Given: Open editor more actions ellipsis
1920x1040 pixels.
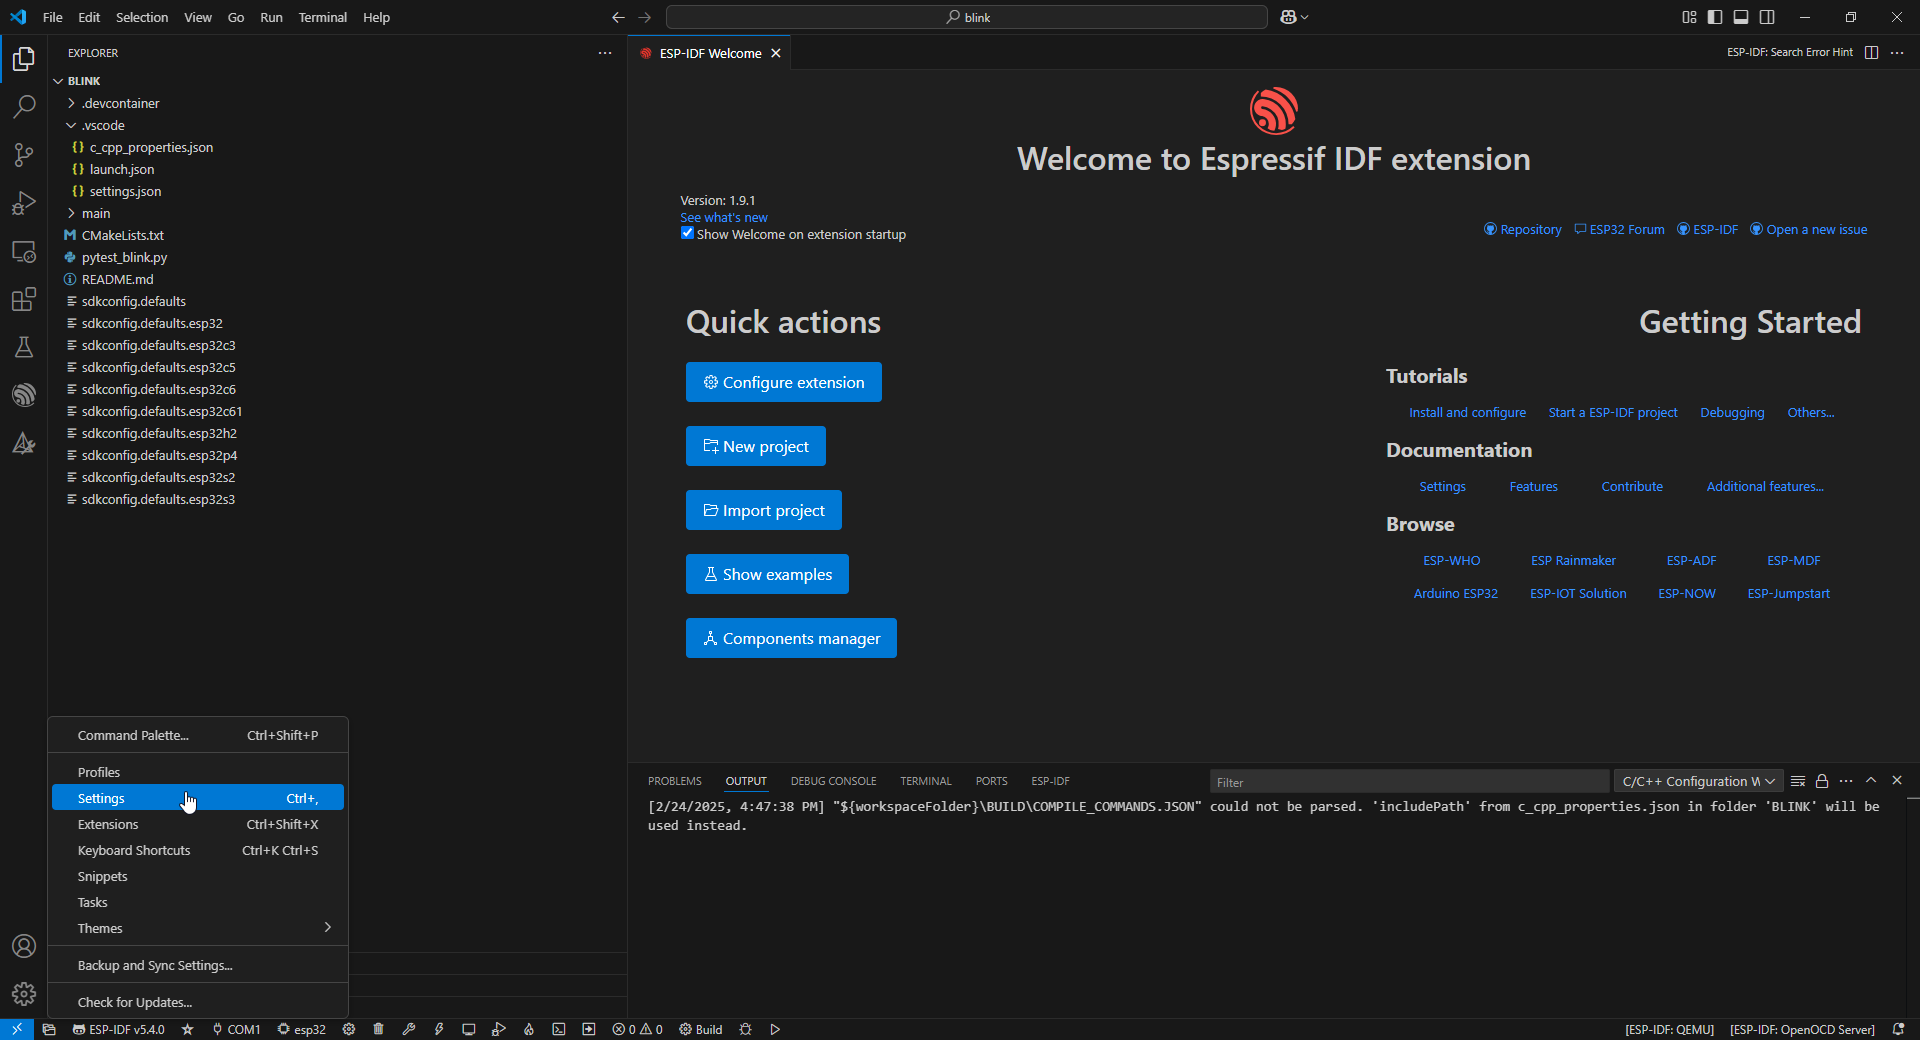Looking at the screenshot, I should pyautogui.click(x=1897, y=52).
